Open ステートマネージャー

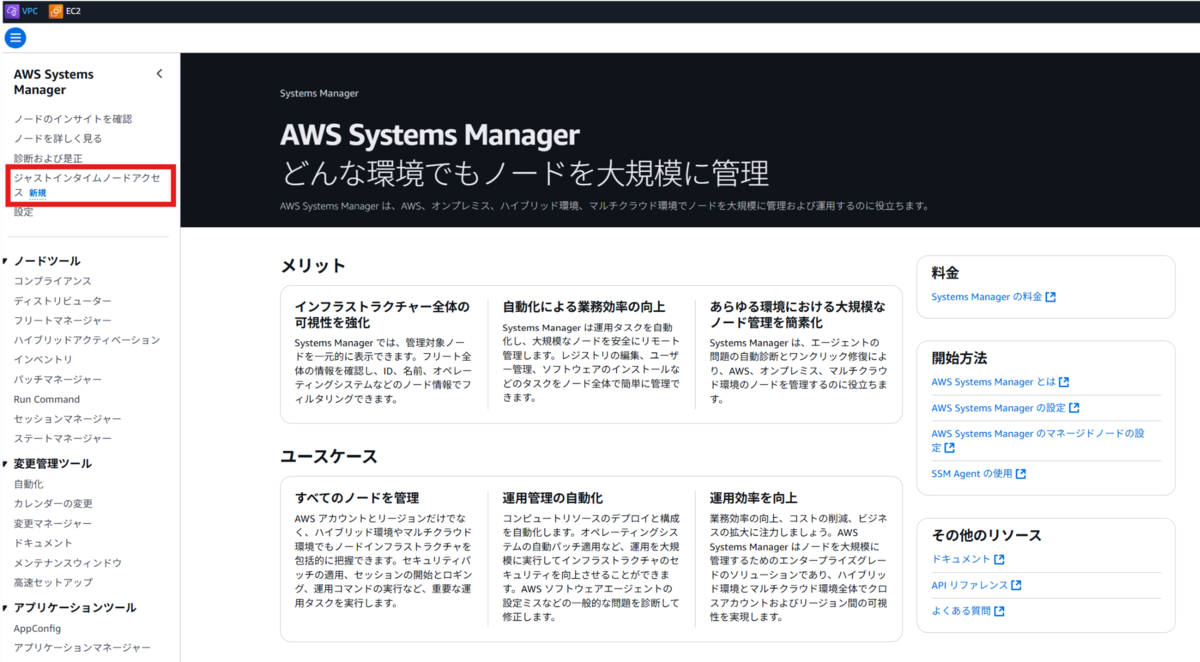63,439
